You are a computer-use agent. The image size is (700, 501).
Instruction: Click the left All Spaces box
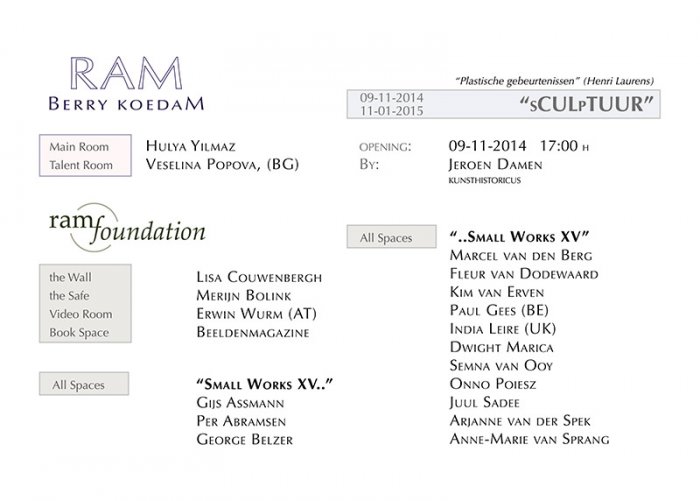point(84,384)
